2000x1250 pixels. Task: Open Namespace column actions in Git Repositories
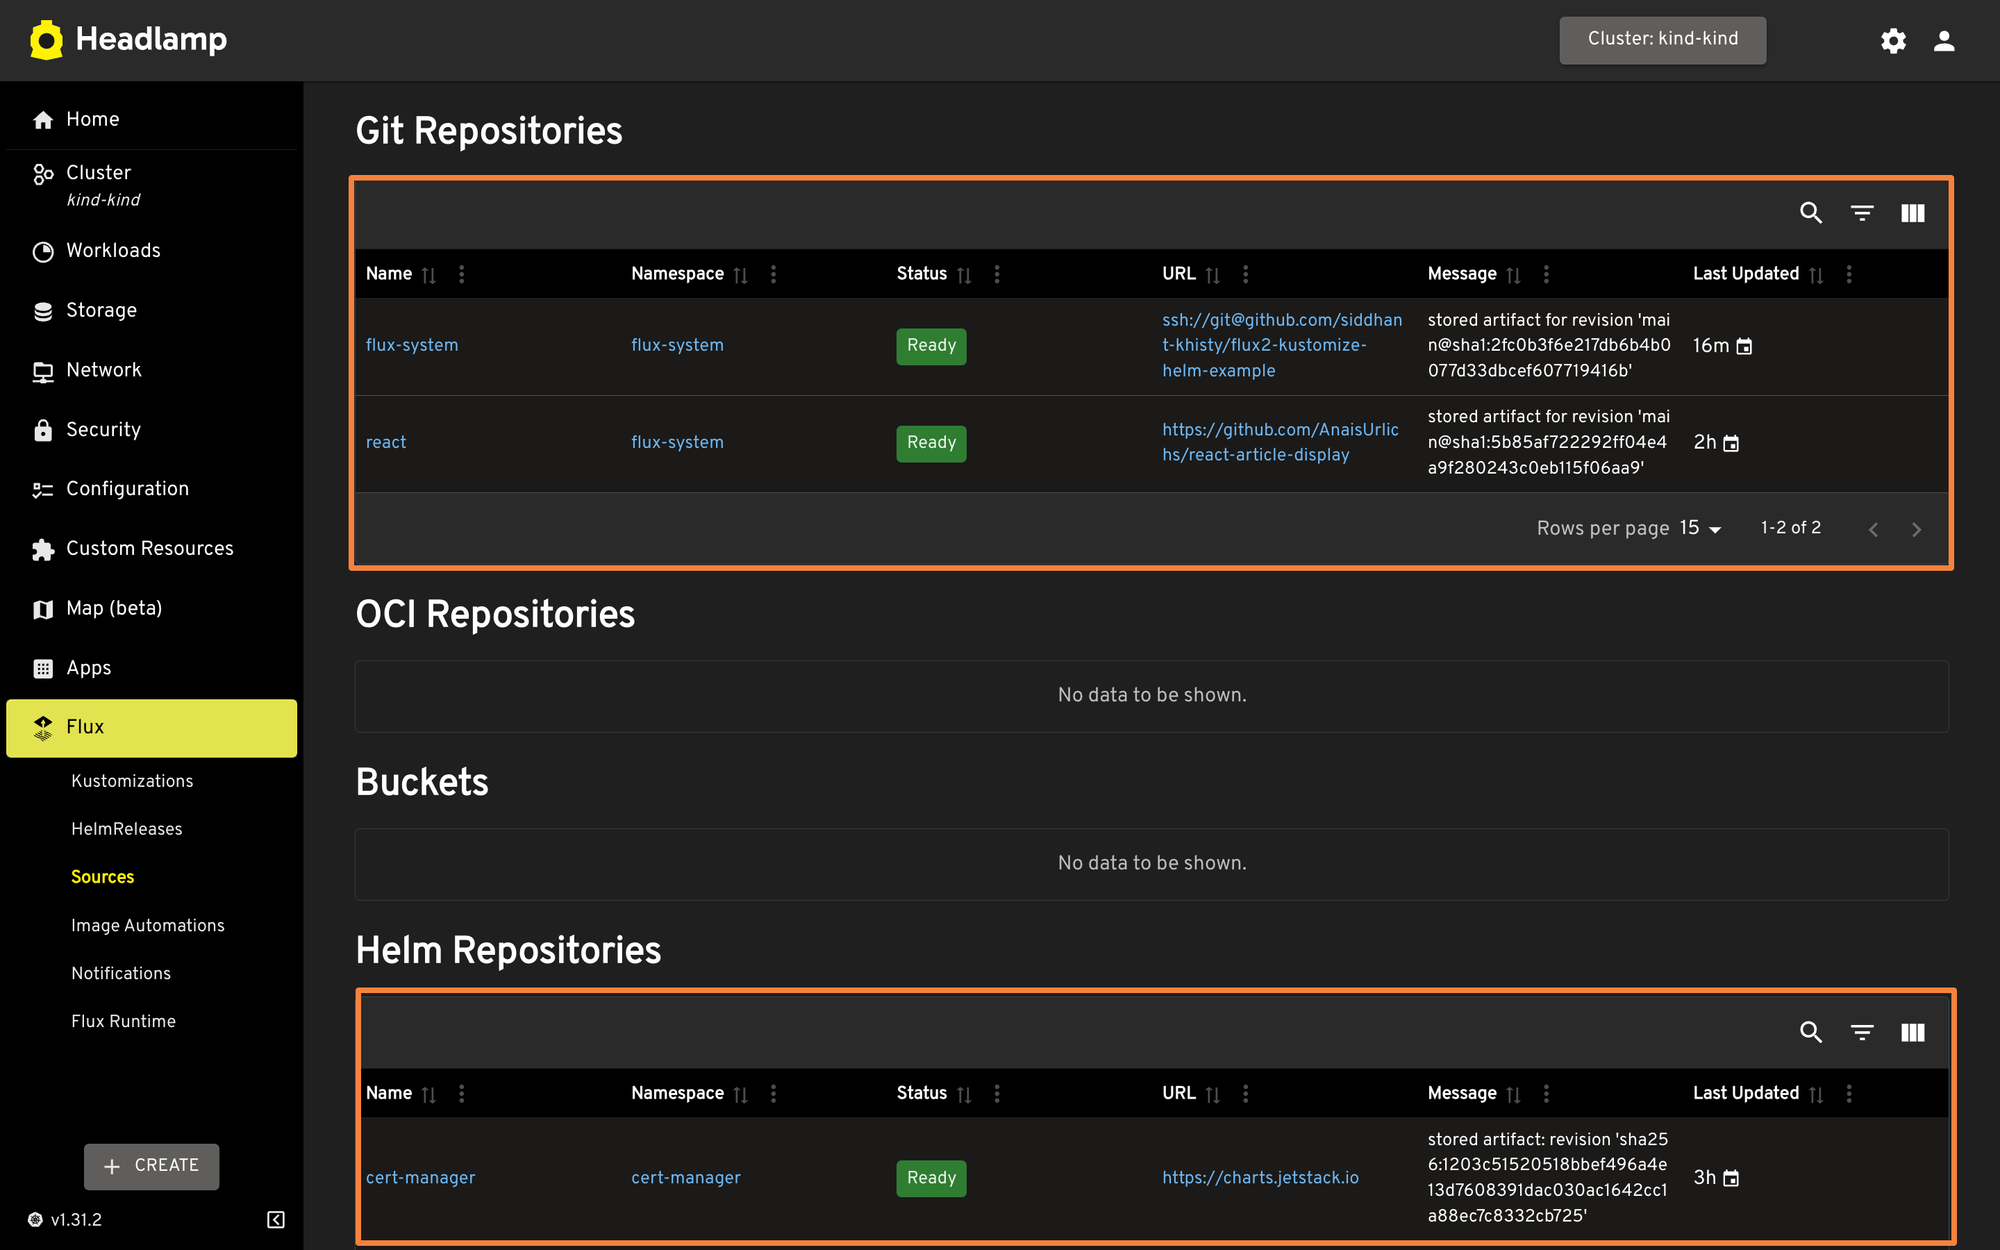tap(774, 274)
